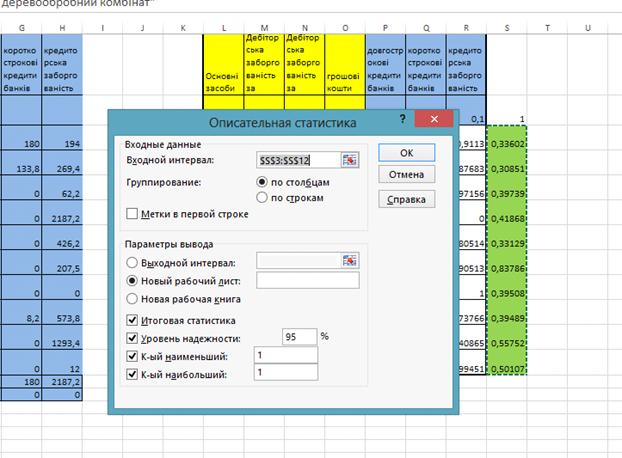Click the Выходной интервал text field
622x458 pixels.
[x=298, y=261]
